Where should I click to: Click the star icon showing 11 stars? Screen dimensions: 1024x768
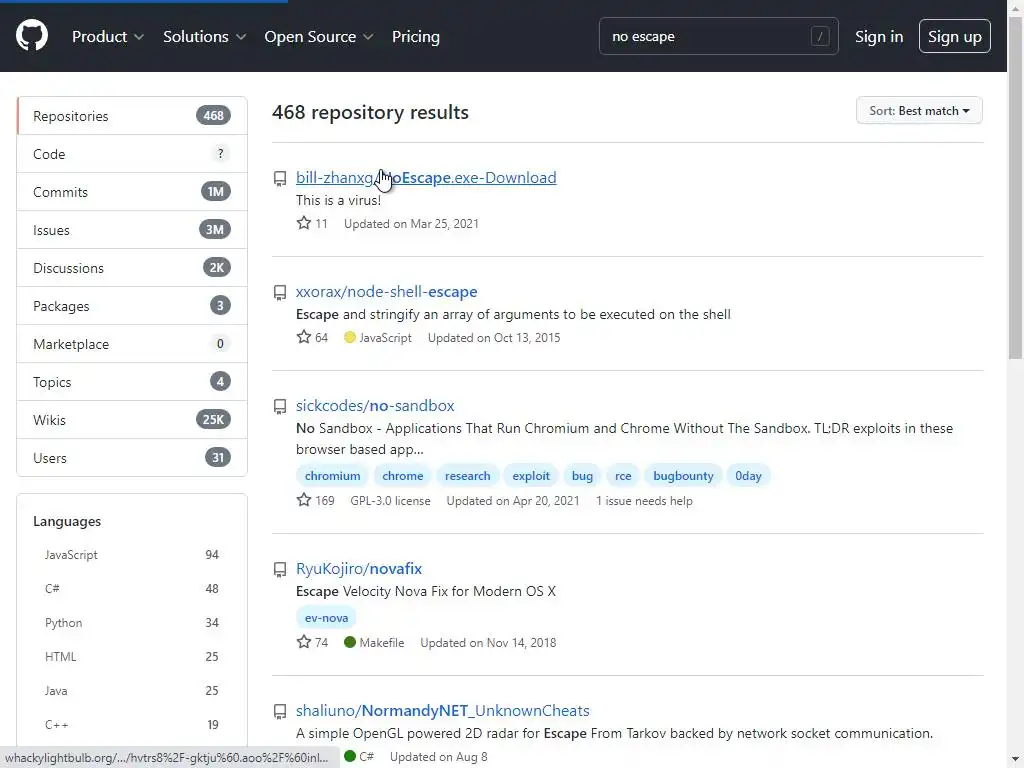pos(304,223)
